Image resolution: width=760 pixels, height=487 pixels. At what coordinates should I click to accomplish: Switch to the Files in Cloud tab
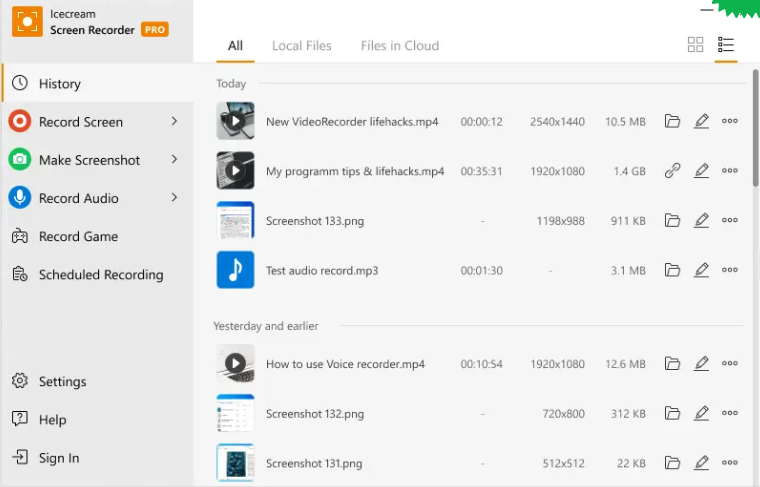(x=399, y=46)
